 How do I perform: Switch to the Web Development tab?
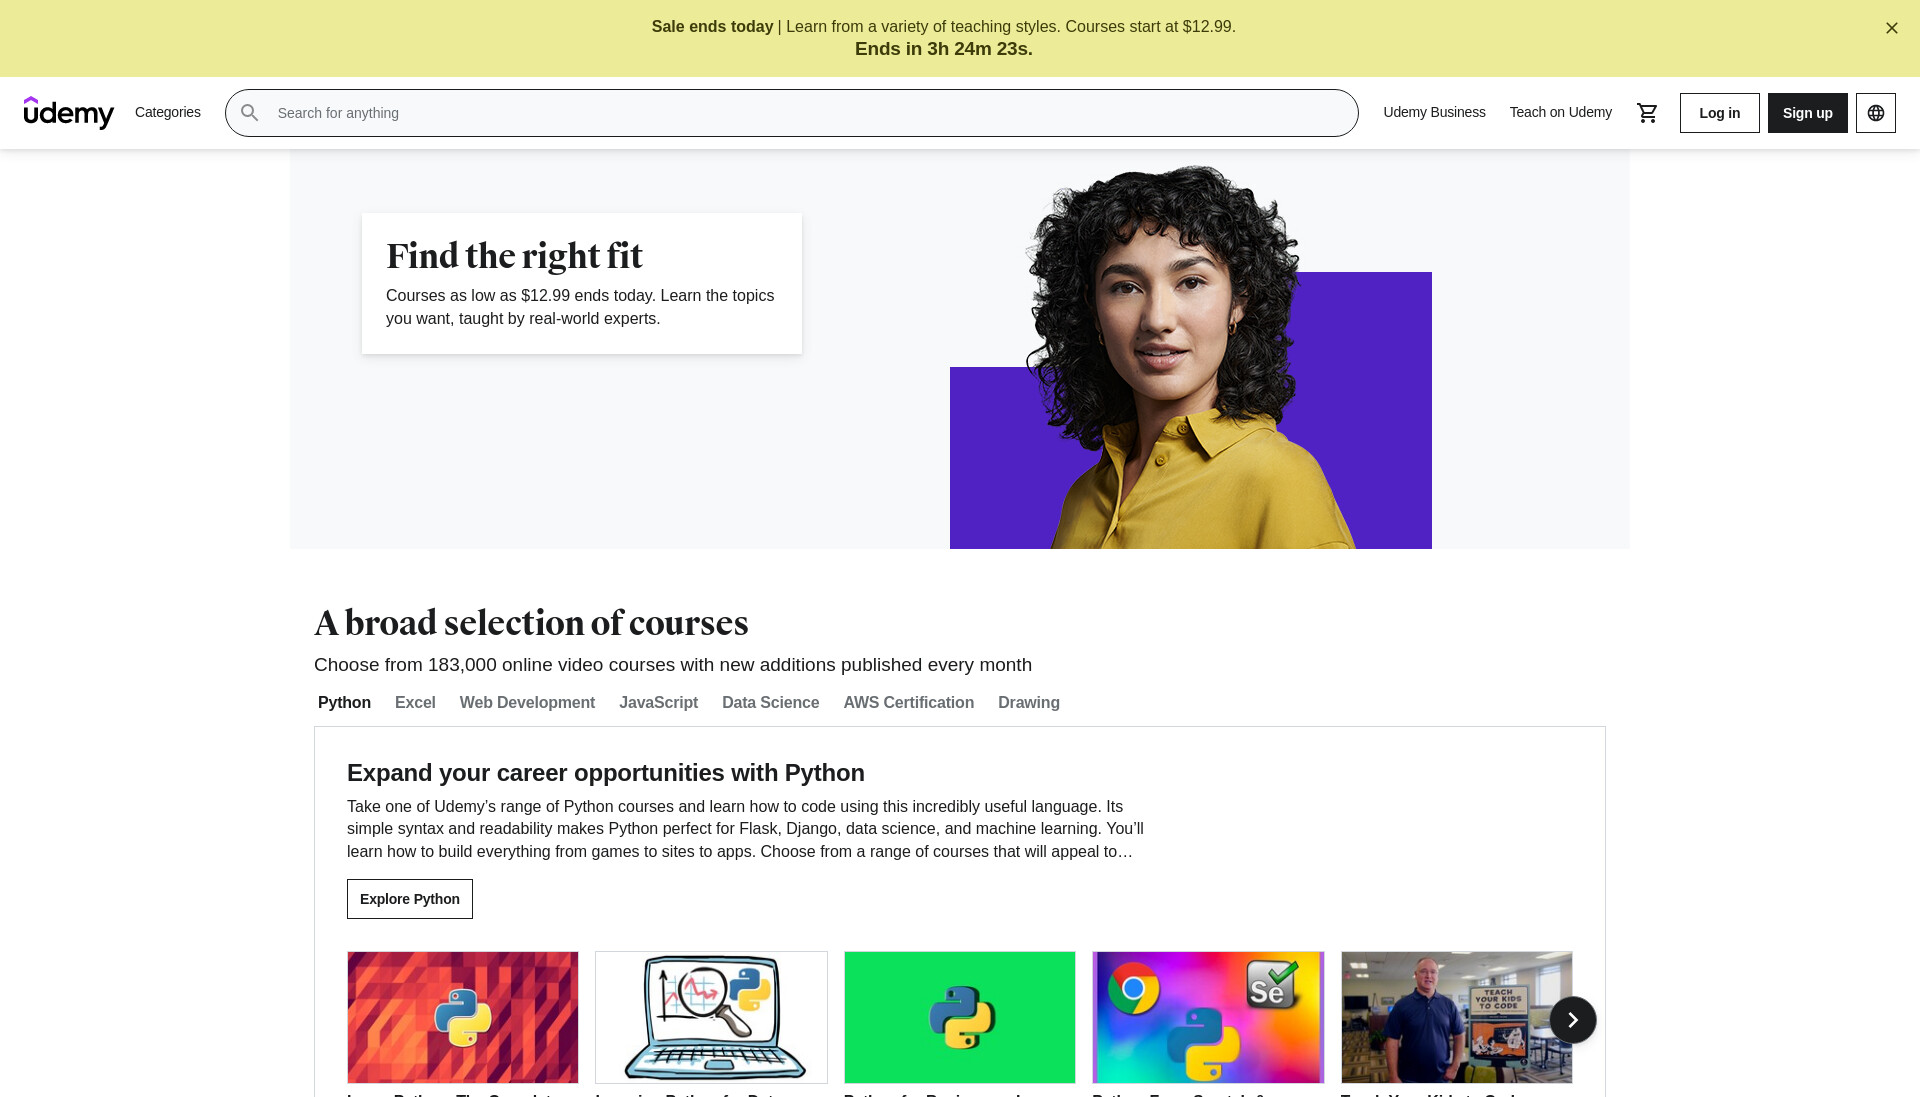(x=527, y=703)
